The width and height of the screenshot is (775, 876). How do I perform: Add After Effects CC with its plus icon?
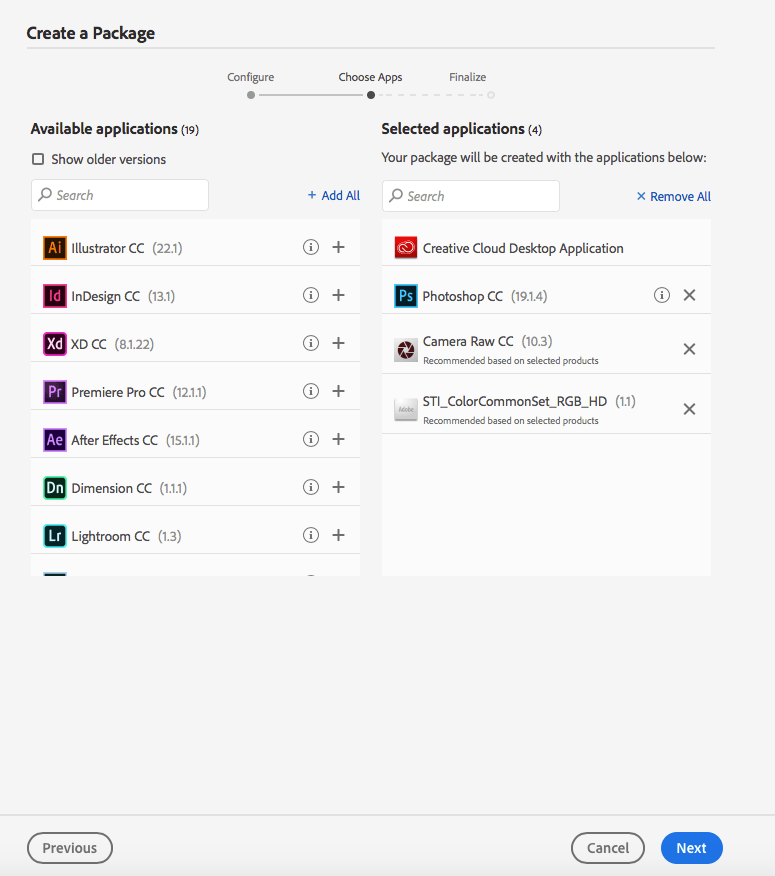click(339, 439)
